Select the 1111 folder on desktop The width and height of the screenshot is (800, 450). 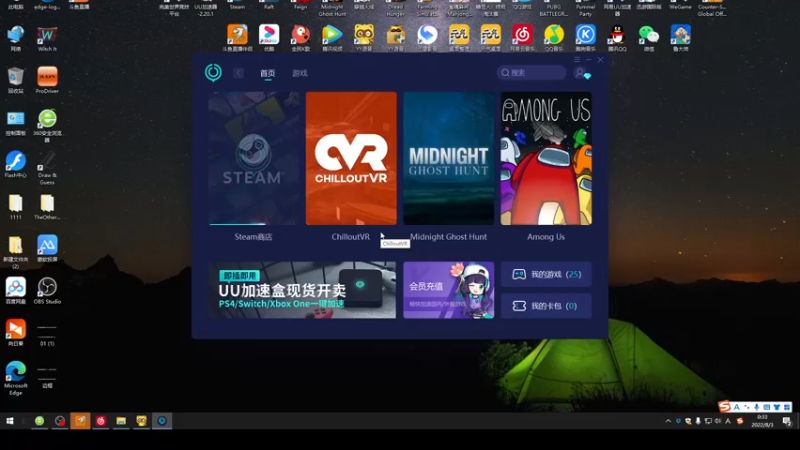point(15,207)
